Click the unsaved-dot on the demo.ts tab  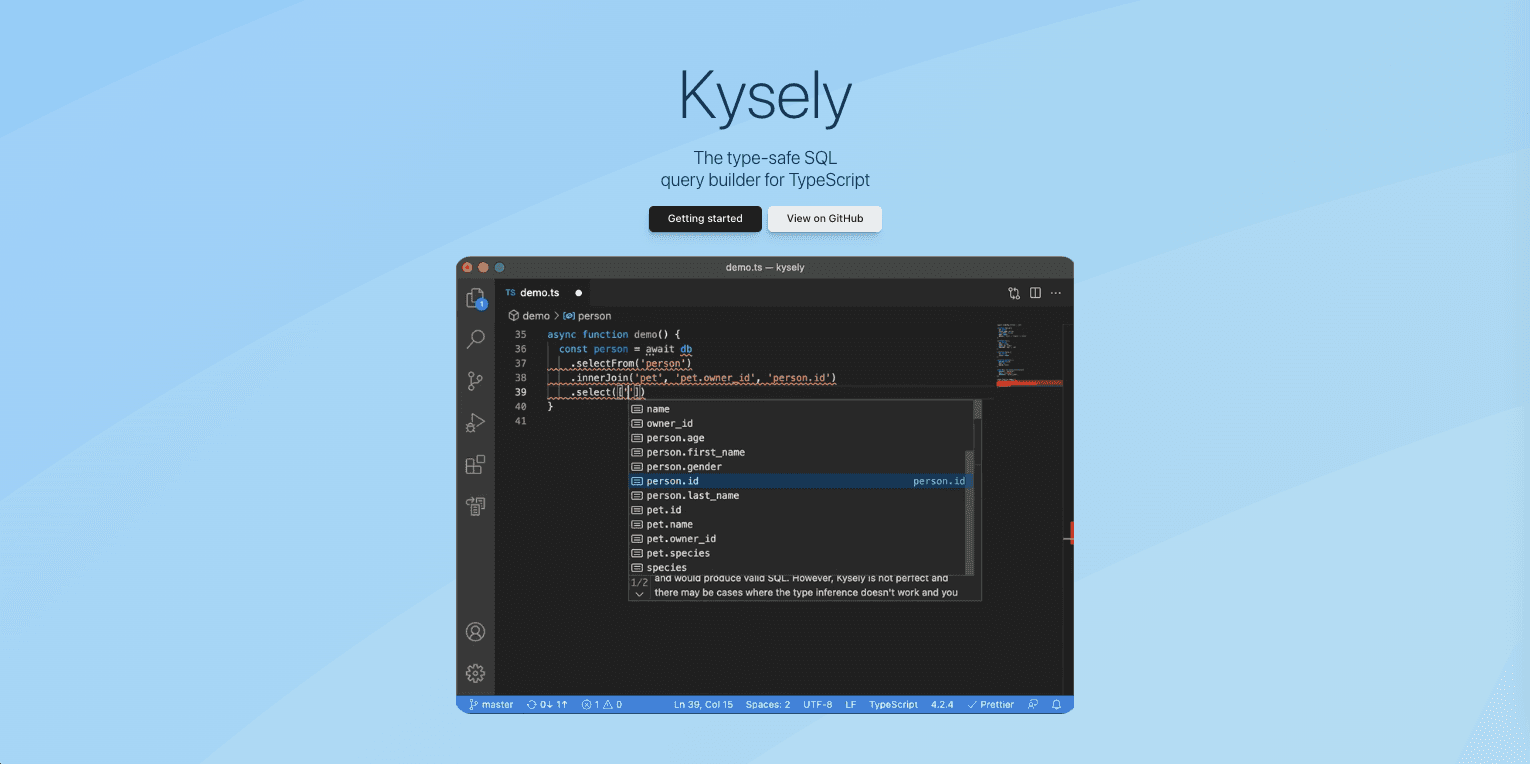(x=579, y=293)
